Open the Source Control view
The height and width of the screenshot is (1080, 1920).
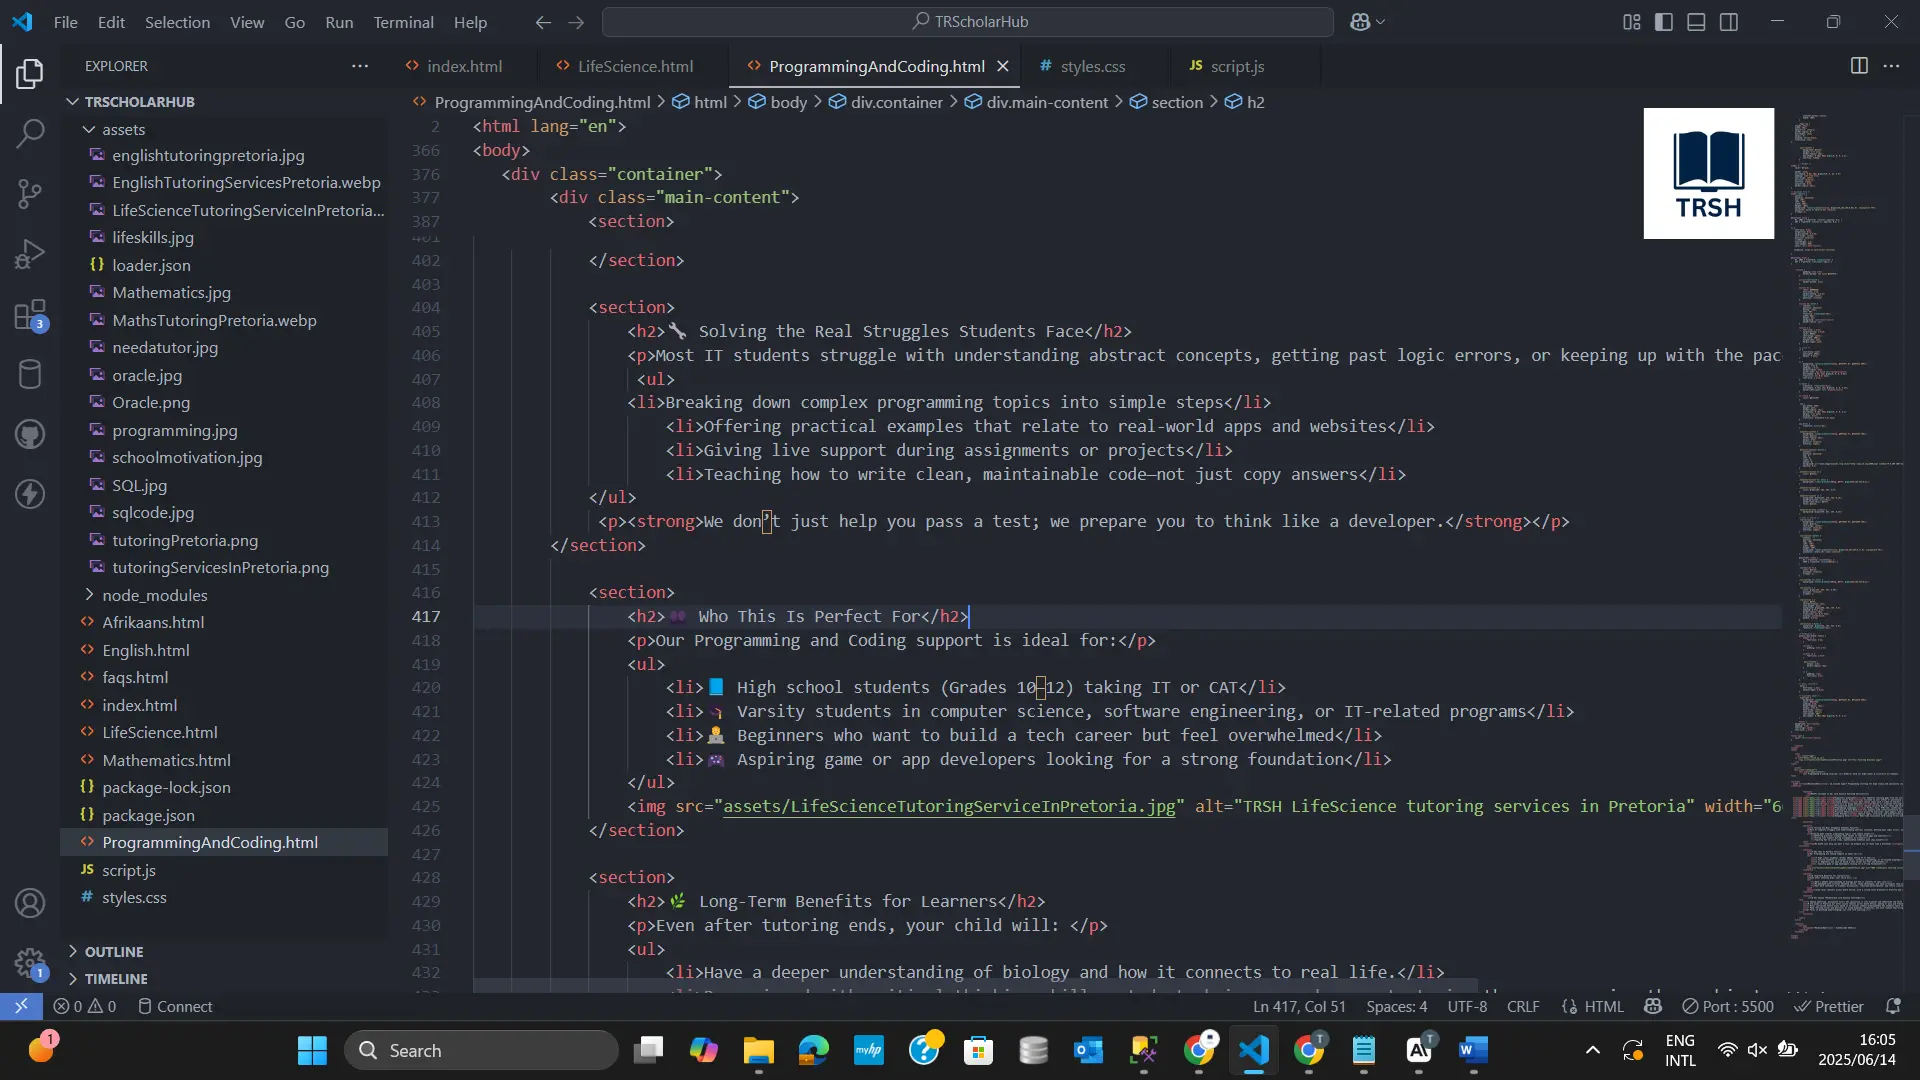pos(30,193)
